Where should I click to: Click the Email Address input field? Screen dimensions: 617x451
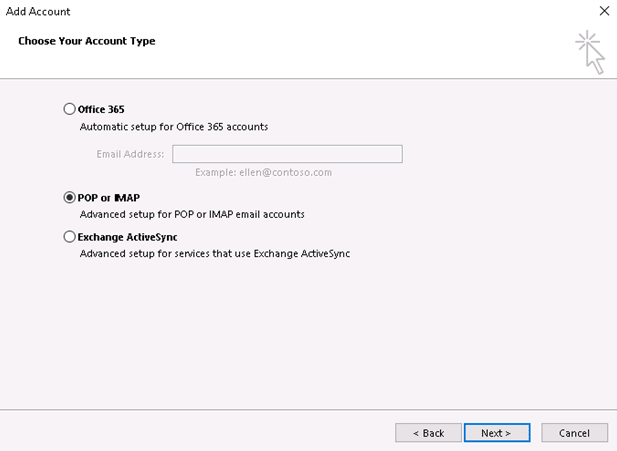(287, 154)
